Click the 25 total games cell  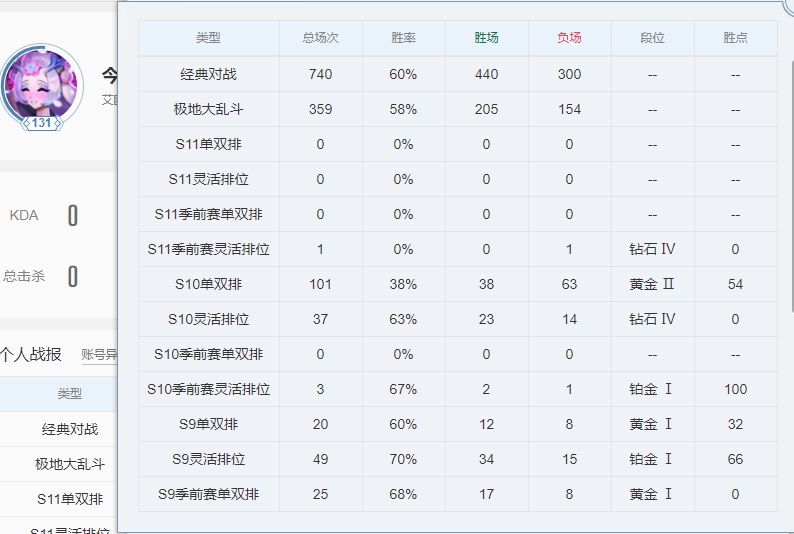(321, 494)
